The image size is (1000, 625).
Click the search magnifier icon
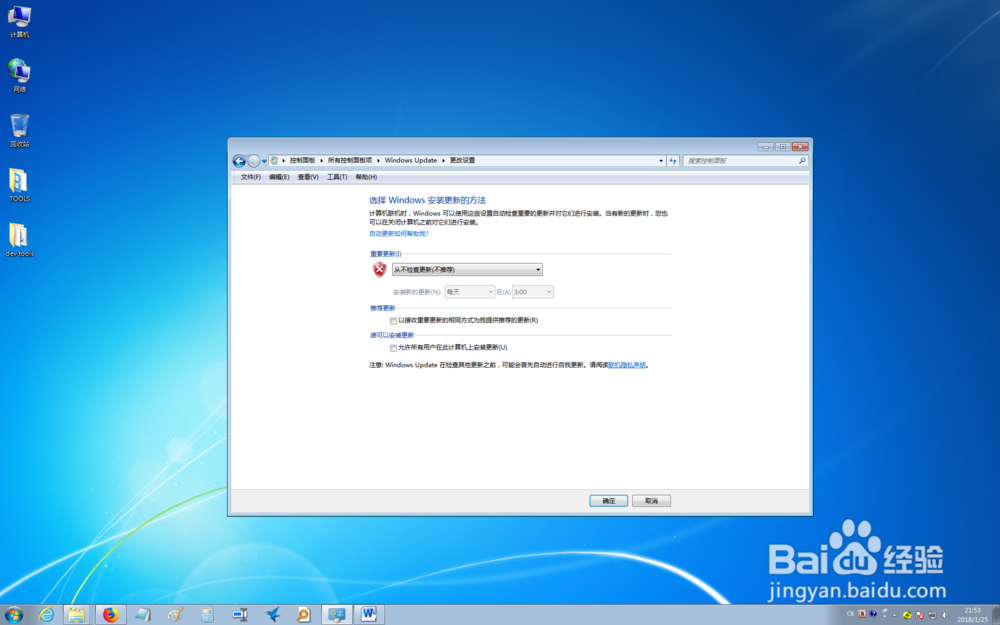pyautogui.click(x=802, y=161)
